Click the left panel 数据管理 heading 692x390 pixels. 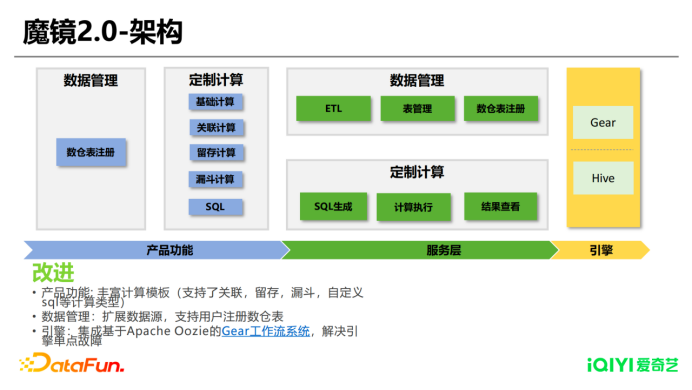click(91, 80)
